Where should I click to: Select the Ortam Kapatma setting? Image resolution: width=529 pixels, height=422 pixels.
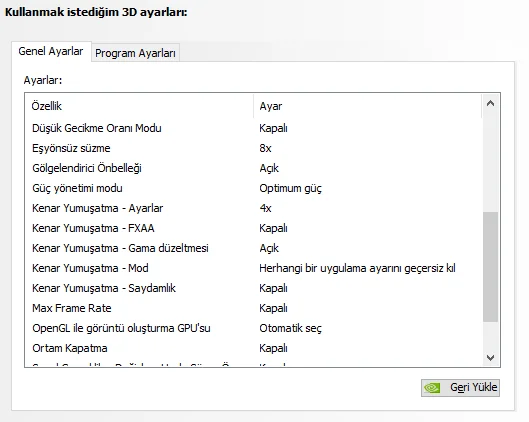[254, 348]
